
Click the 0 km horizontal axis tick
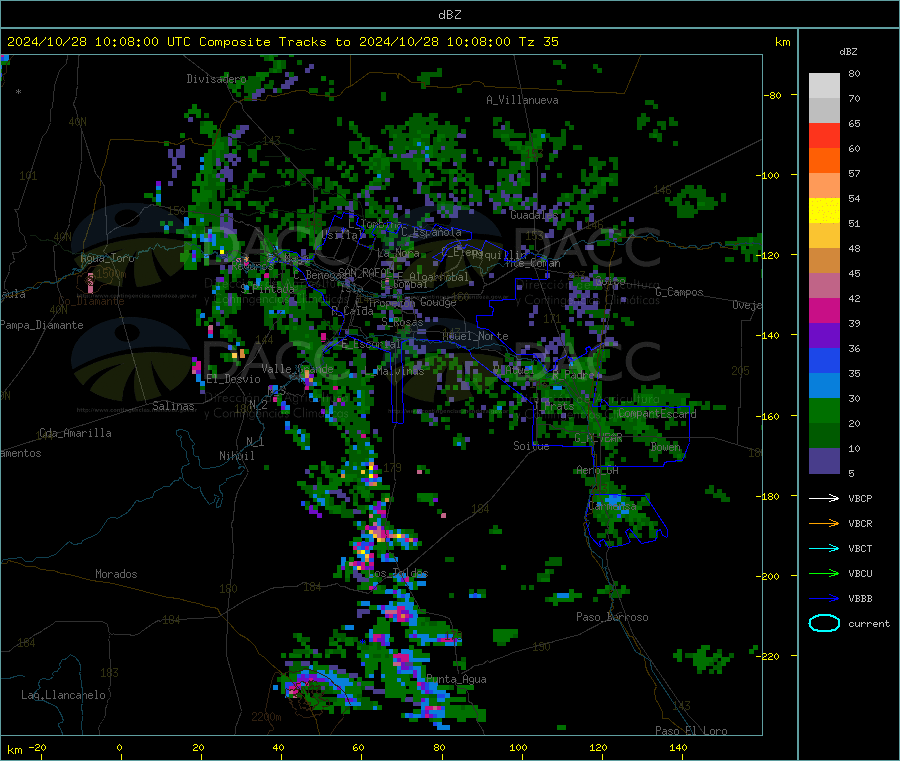click(x=119, y=747)
